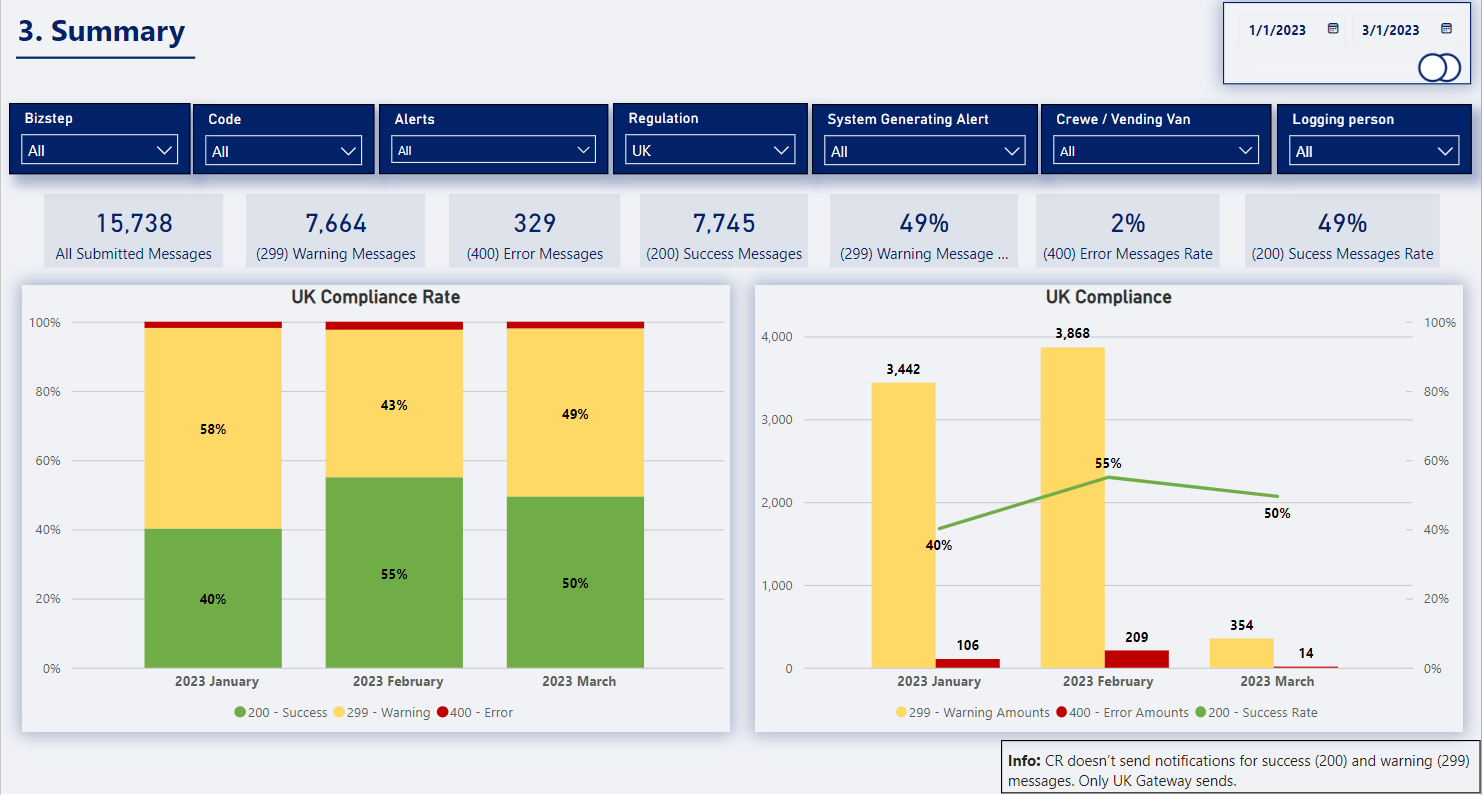Click the 106 error bar for January
Viewport: 1483px width, 795px height.
point(967,663)
